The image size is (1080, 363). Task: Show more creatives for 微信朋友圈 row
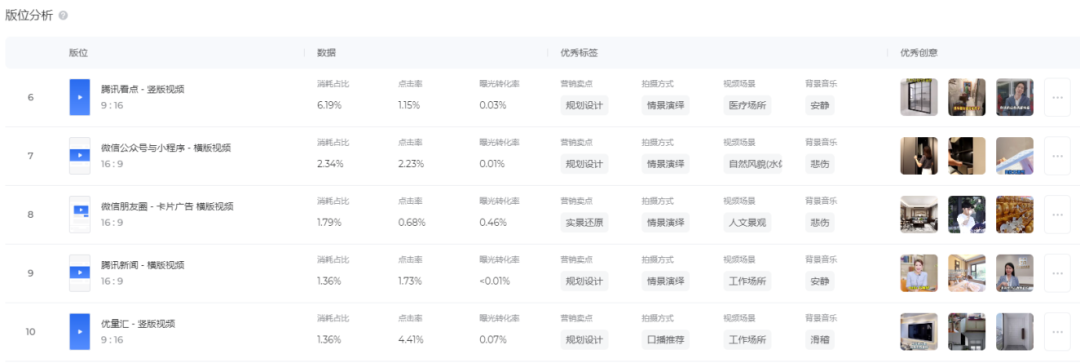(1057, 214)
